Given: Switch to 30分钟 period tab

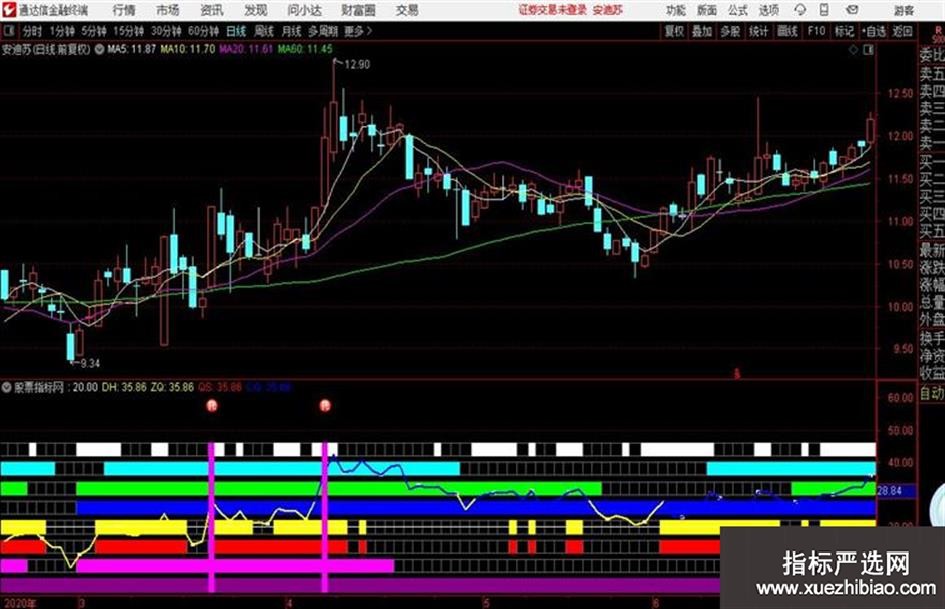Looking at the screenshot, I should tap(166, 31).
